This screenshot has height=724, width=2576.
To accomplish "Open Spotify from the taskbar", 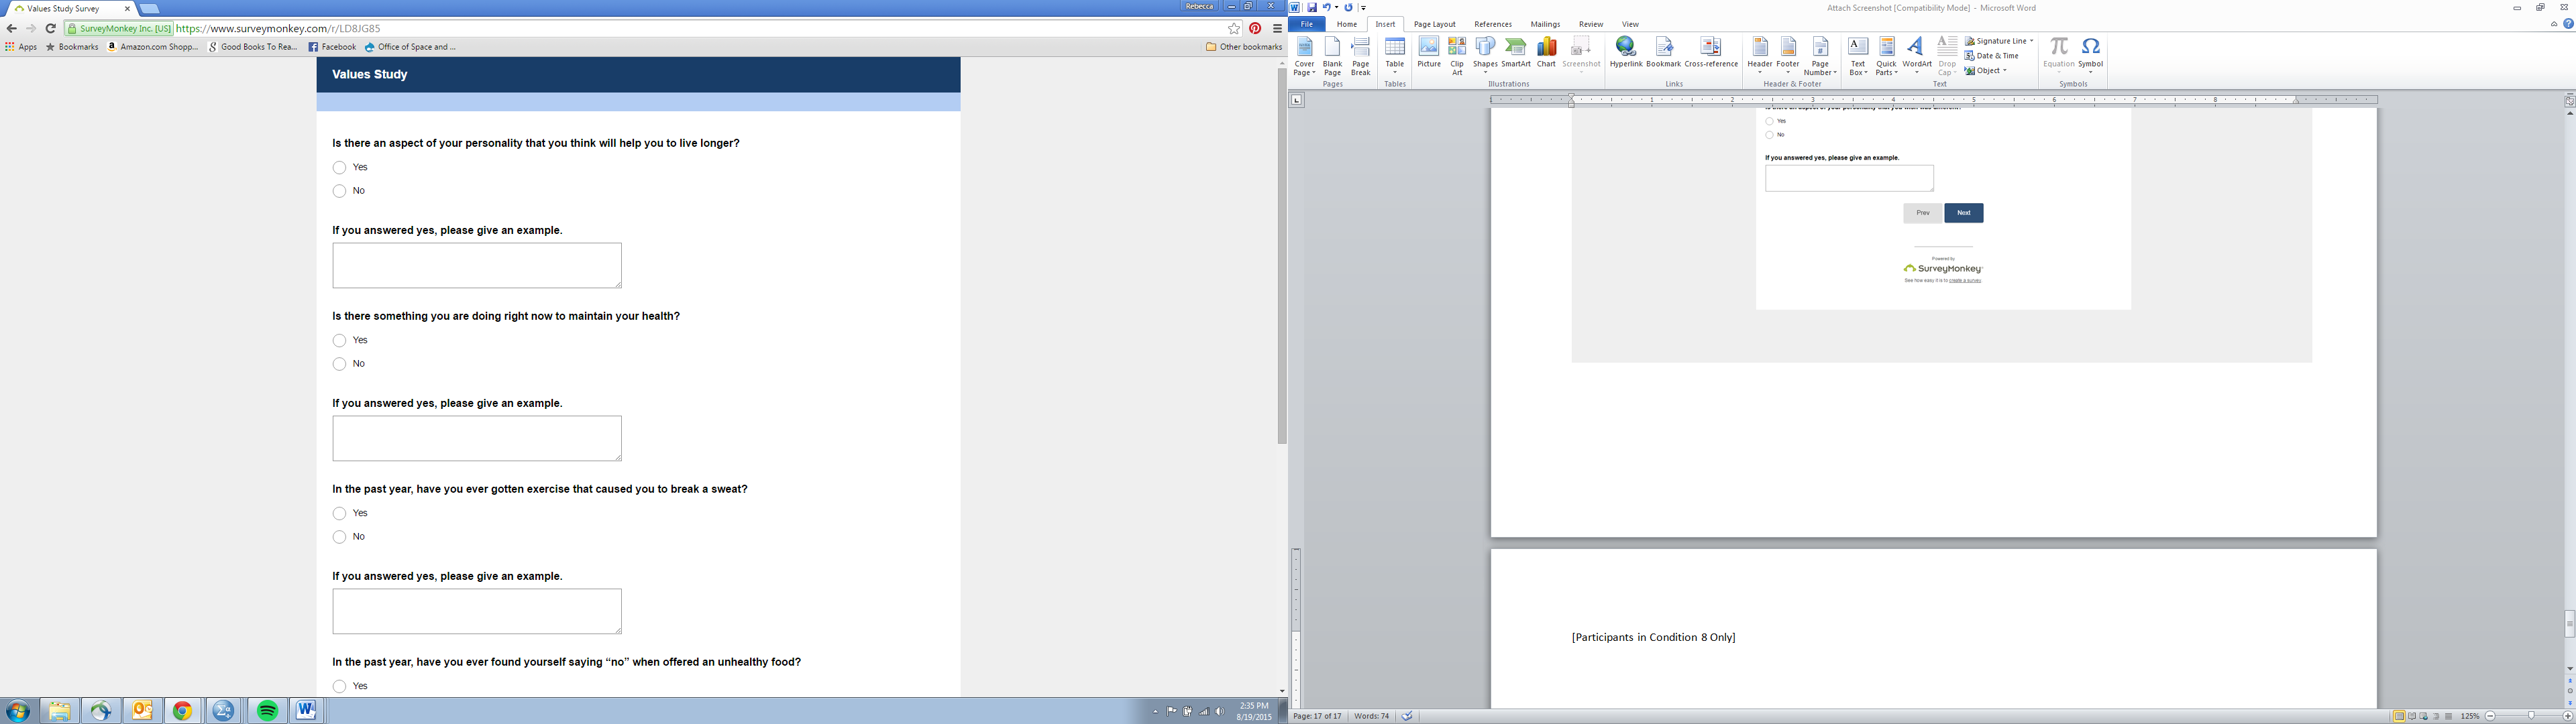I will tap(267, 711).
